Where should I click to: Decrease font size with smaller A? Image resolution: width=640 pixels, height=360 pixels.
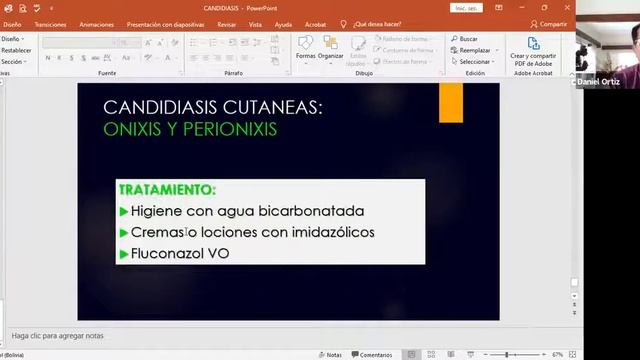(x=160, y=42)
